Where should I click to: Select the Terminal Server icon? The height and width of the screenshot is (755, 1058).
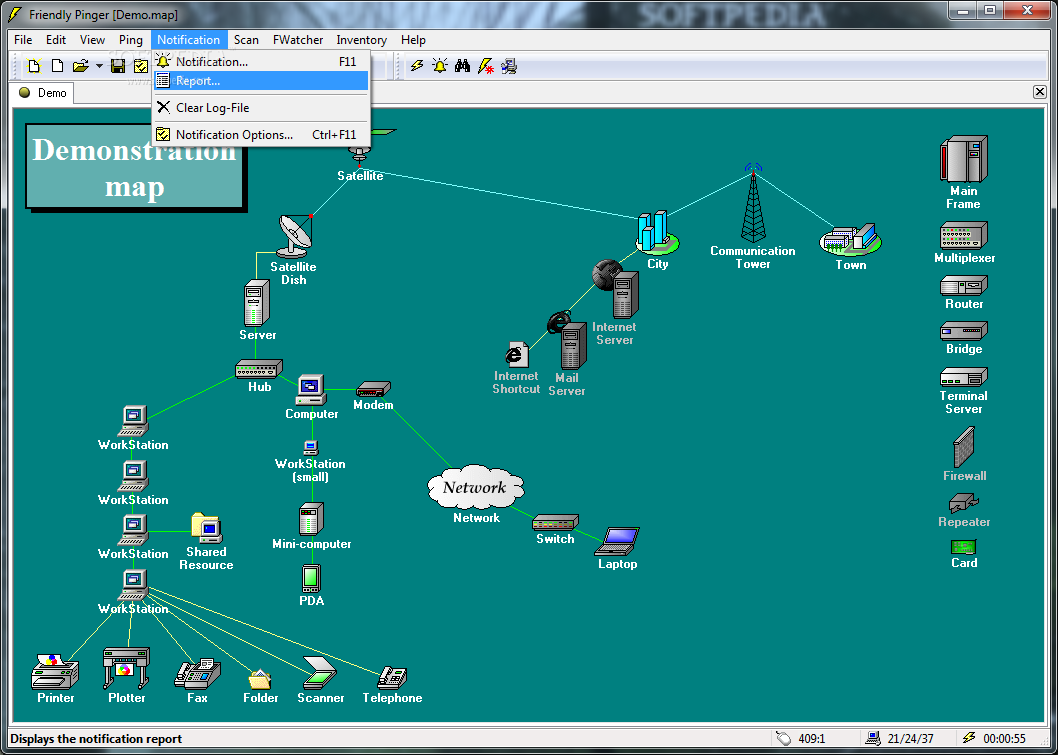click(964, 376)
